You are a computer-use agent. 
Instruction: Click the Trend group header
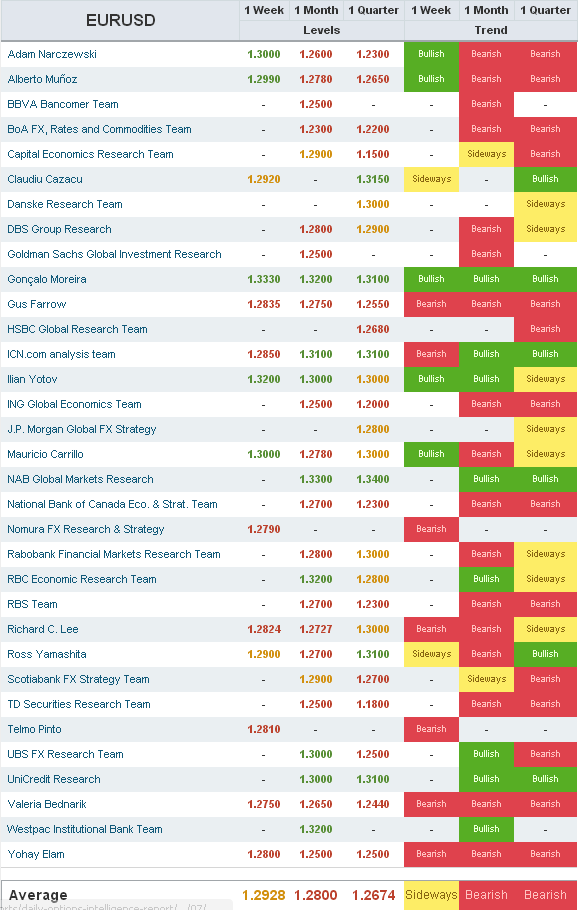pos(491,30)
